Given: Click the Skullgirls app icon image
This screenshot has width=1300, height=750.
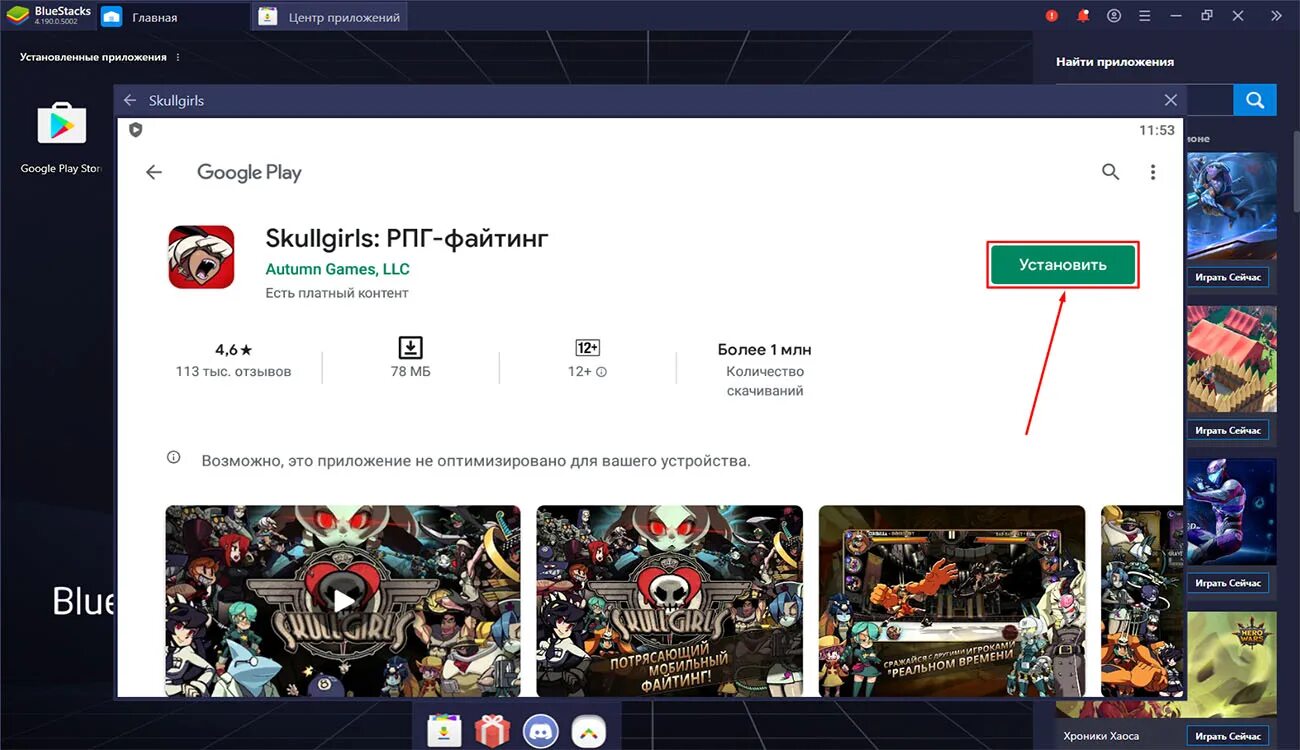Looking at the screenshot, I should [x=201, y=257].
